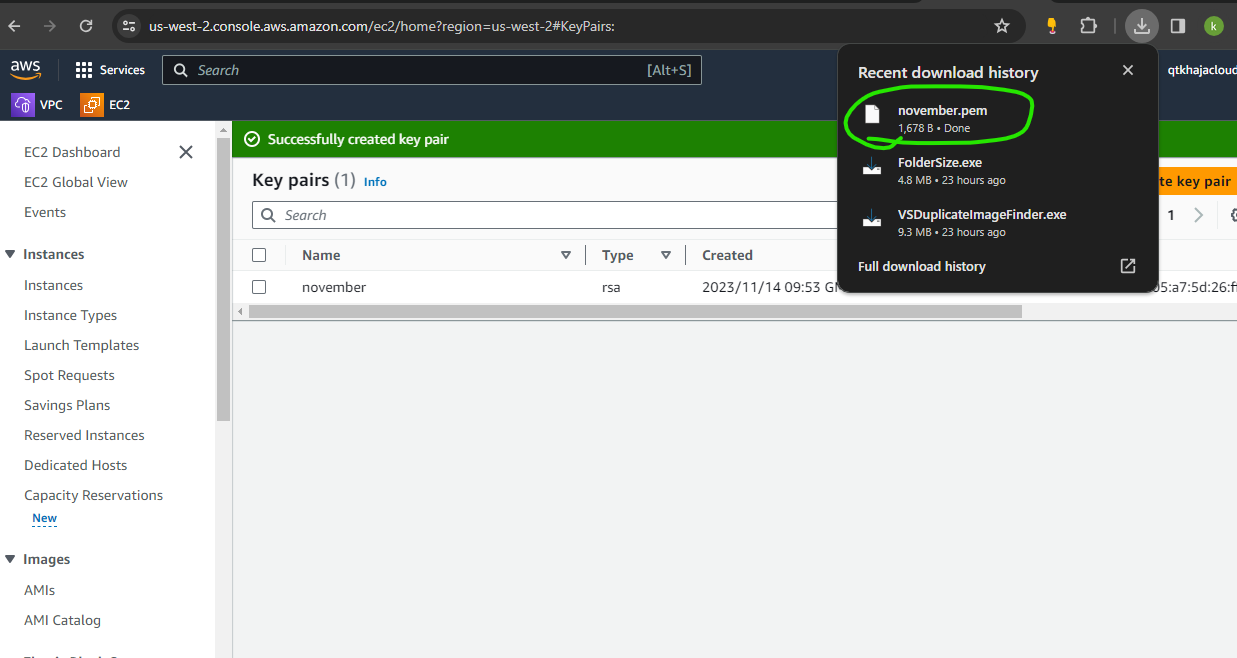Click the New badge under Capacity Reservations
Screen dimensions: 1237x658
click(44, 518)
